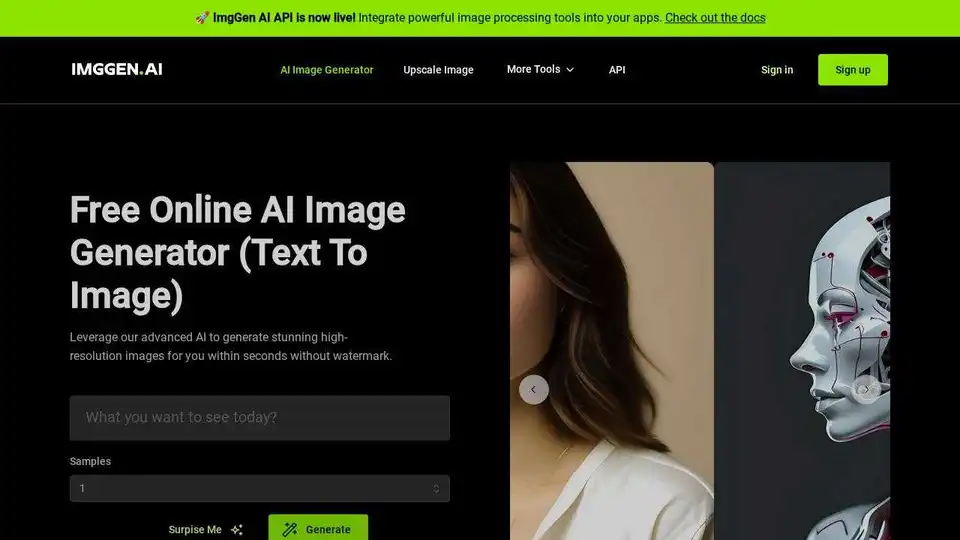Click the 'Samples' label

(90, 461)
